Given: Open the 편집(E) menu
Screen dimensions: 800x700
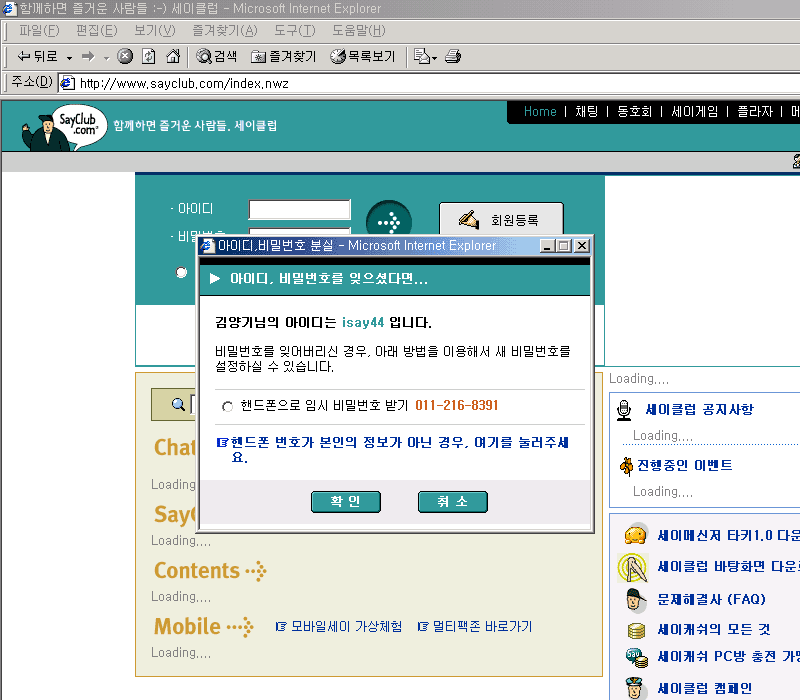Looking at the screenshot, I should 96,31.
